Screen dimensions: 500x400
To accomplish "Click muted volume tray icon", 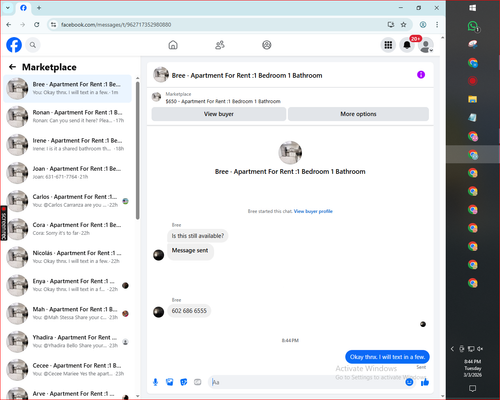I will click(x=480, y=349).
